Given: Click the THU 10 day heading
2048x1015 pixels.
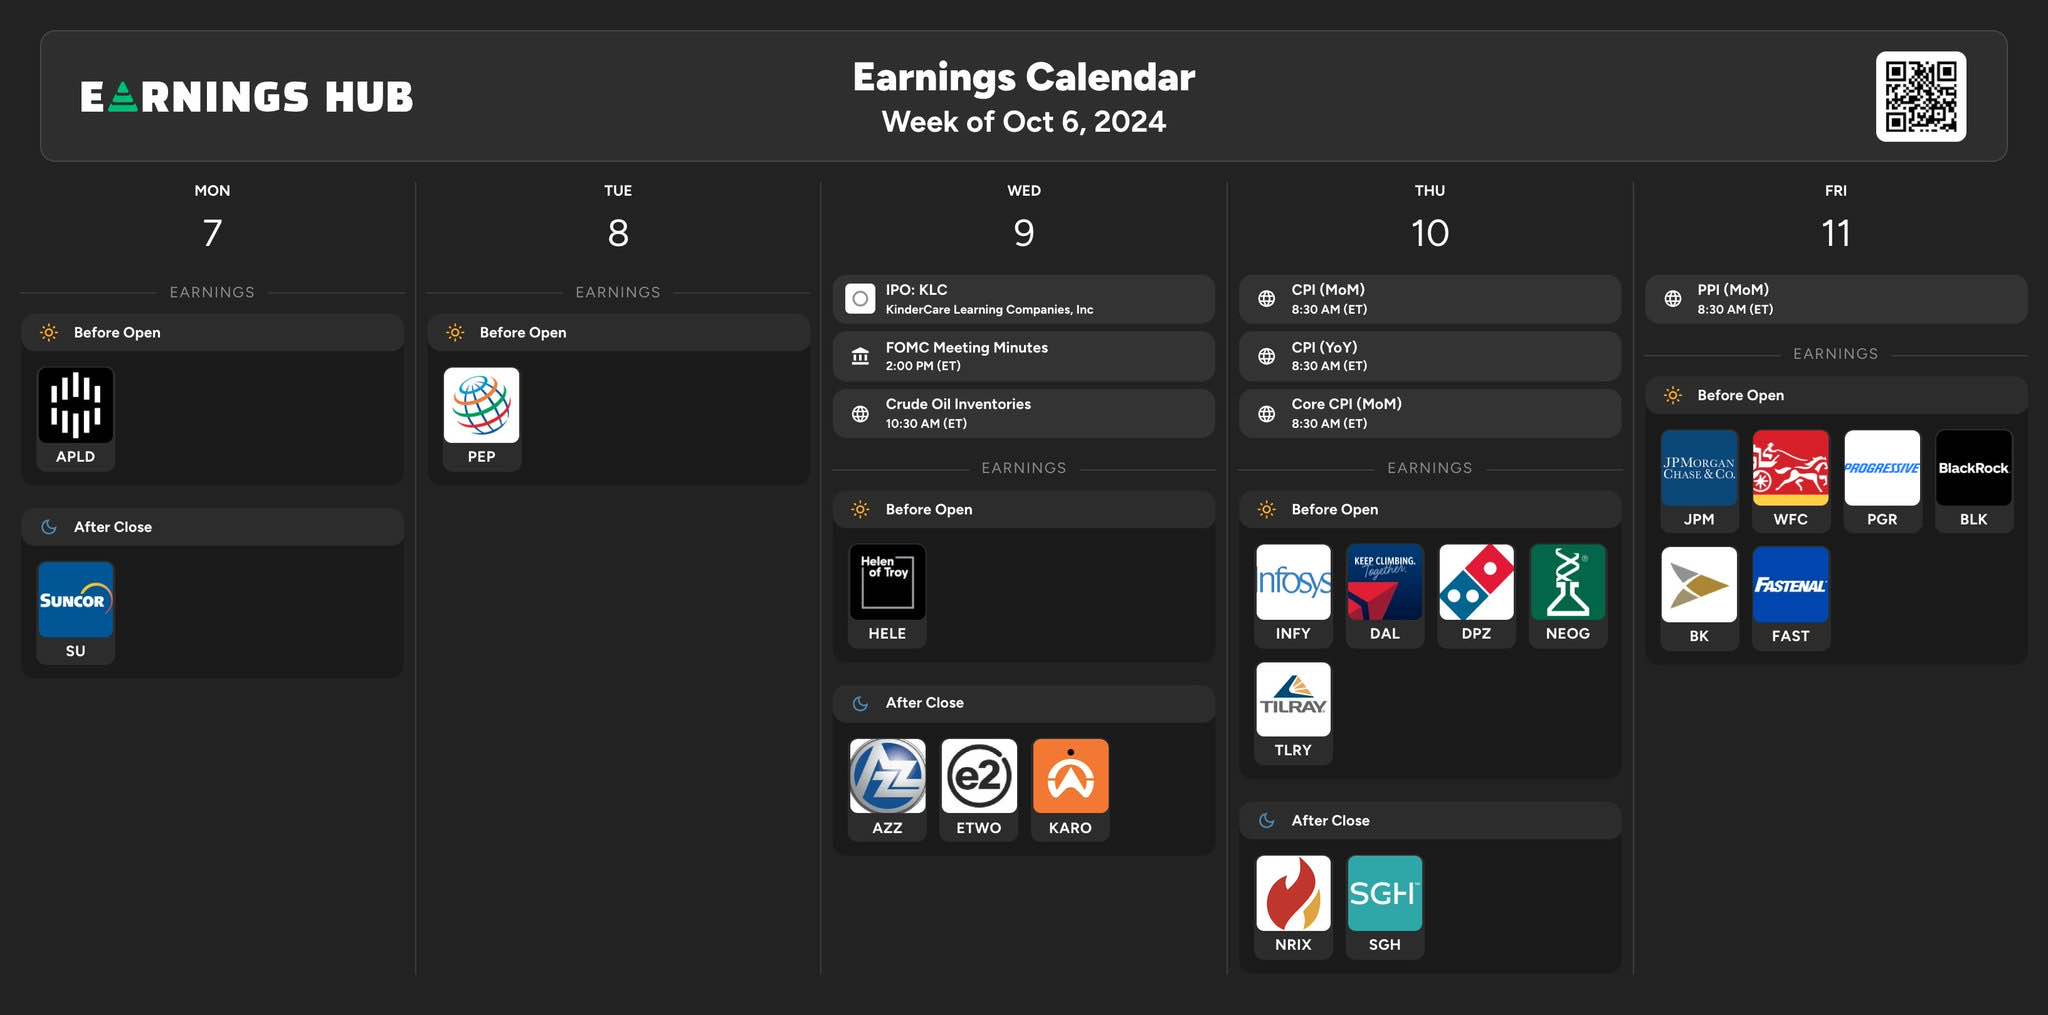Looking at the screenshot, I should [1430, 218].
